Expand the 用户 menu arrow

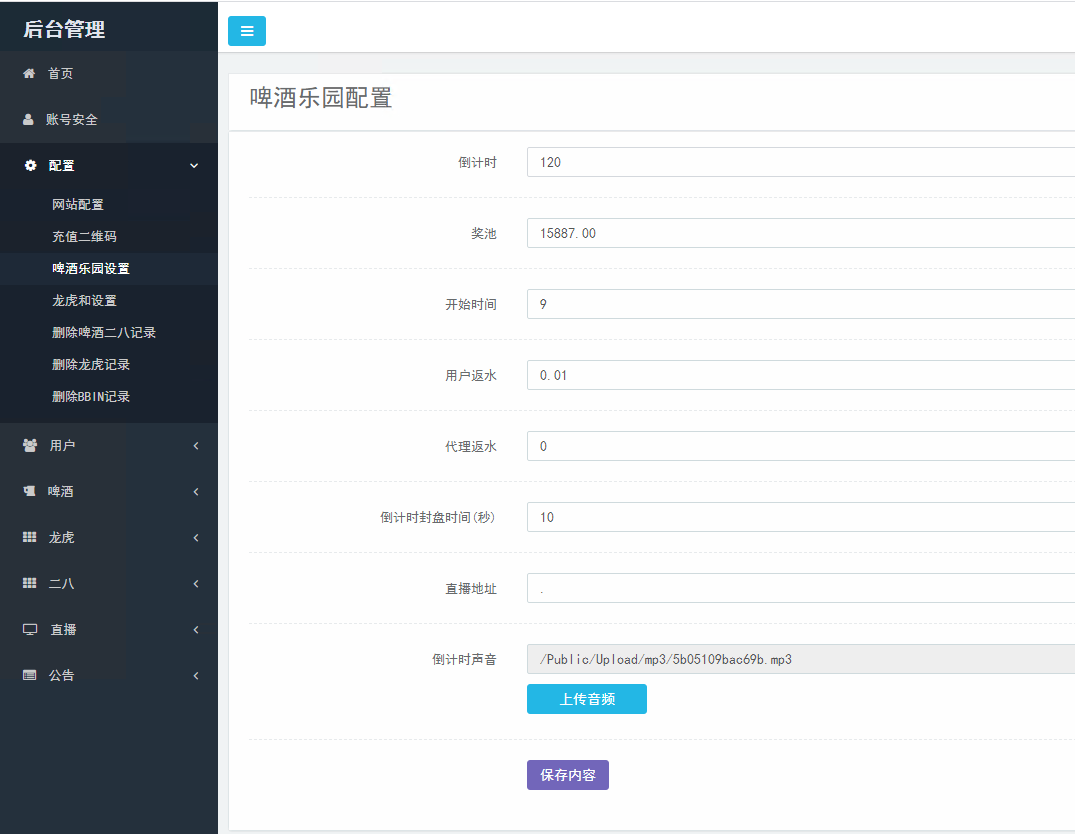pyautogui.click(x=196, y=445)
